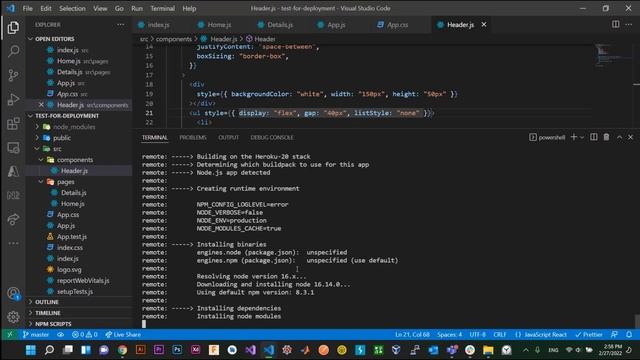Open reportWebVitals.js in the file tree
640x360 pixels.
pyautogui.click(x=83, y=281)
